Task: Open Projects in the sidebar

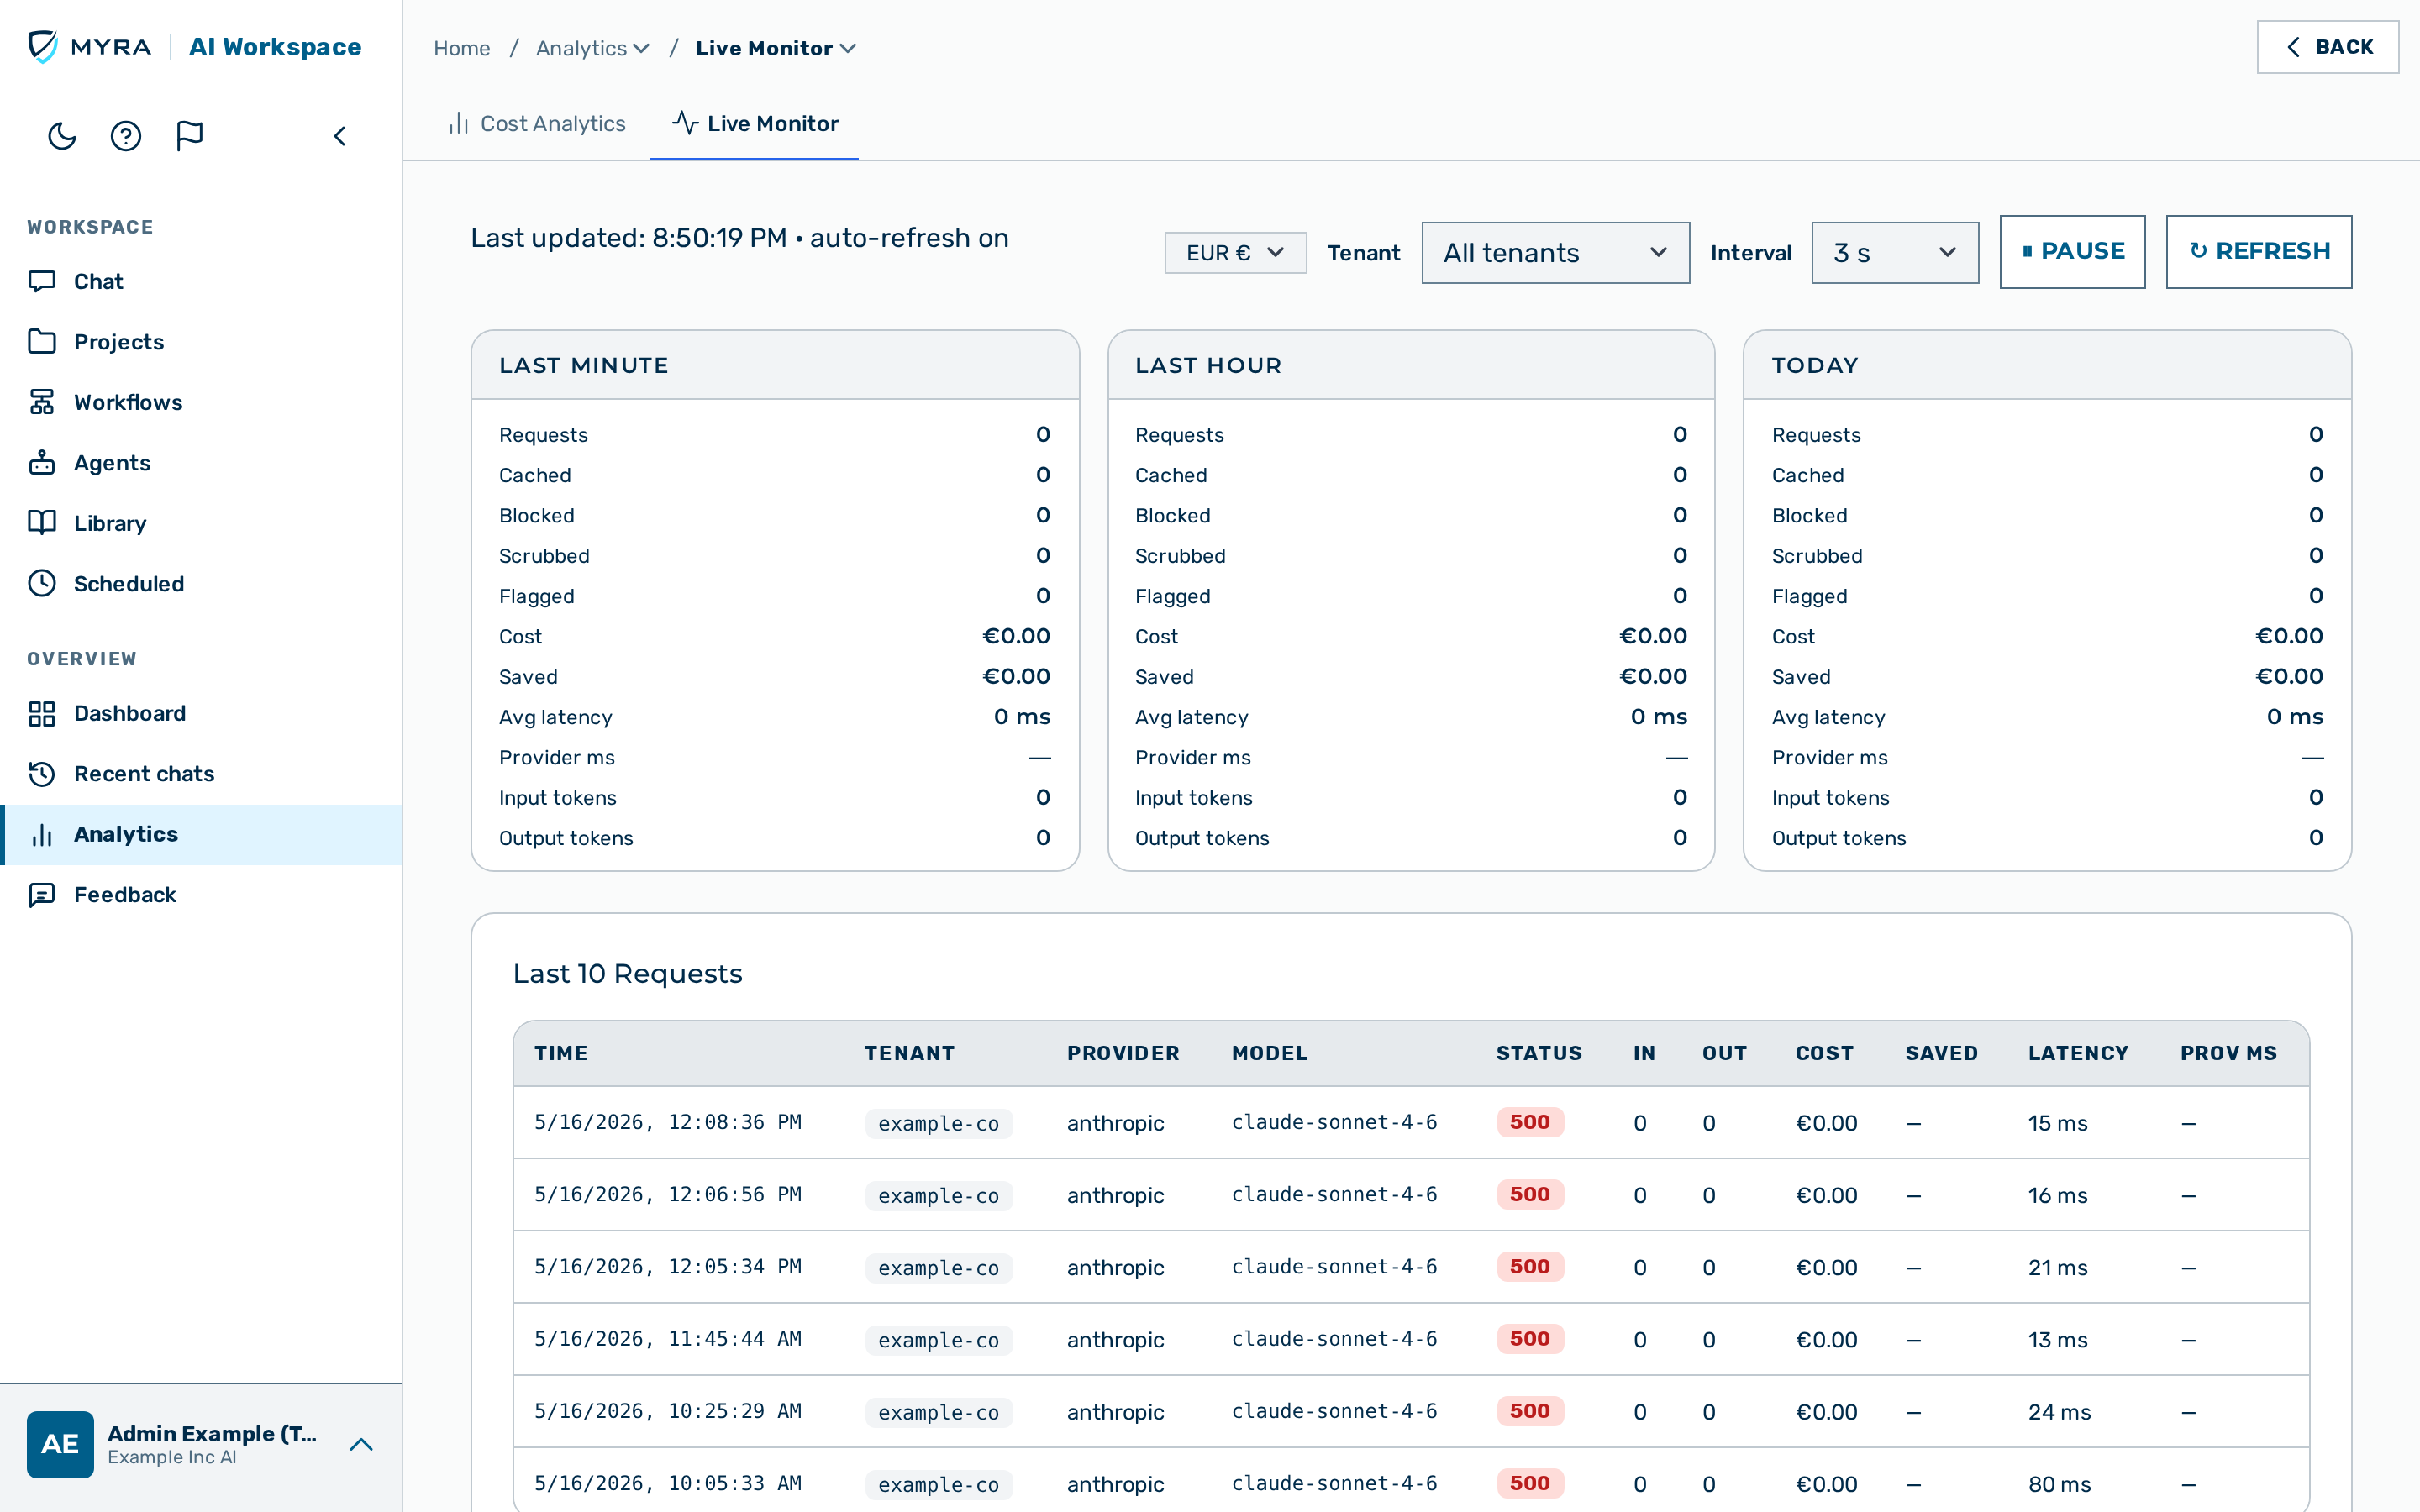Action: tap(201, 342)
